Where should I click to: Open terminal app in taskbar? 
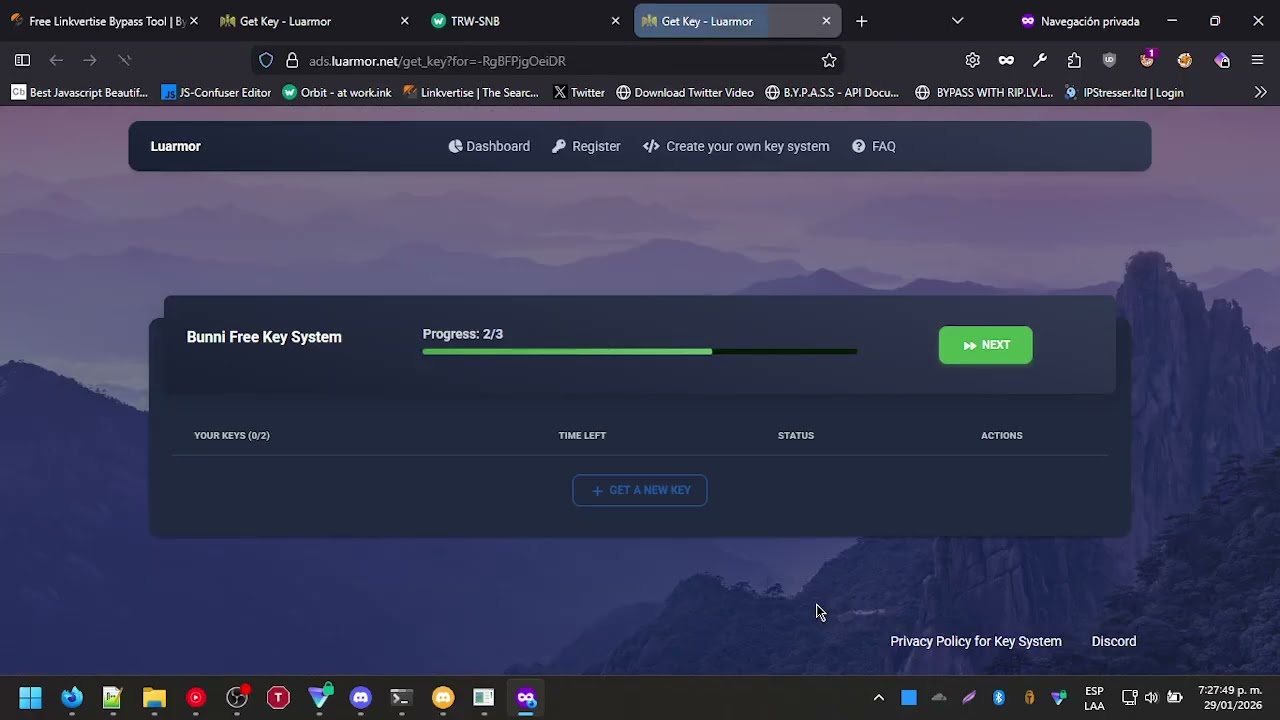(x=402, y=697)
